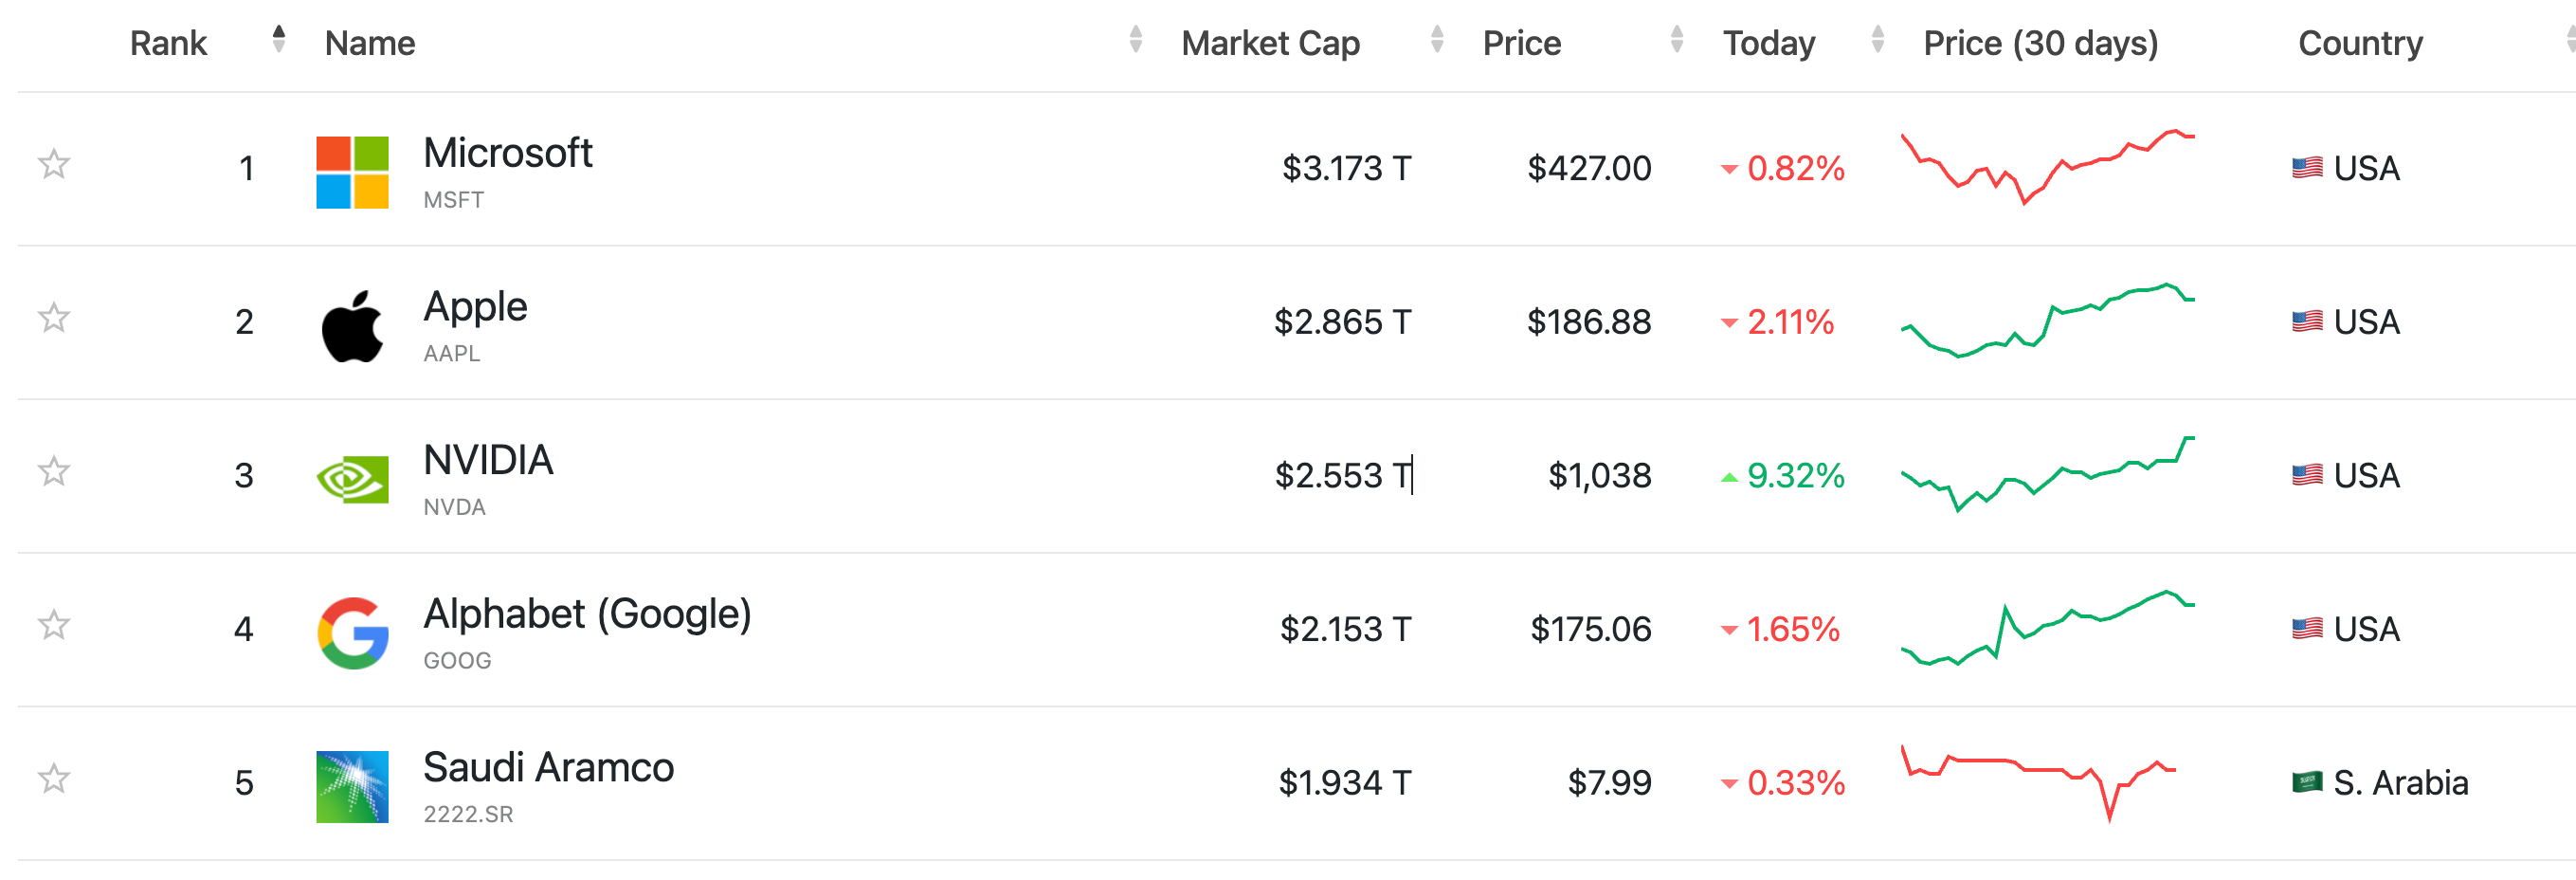Sort by Price using sort arrows
This screenshot has height=880, width=2576.
(x=1676, y=40)
